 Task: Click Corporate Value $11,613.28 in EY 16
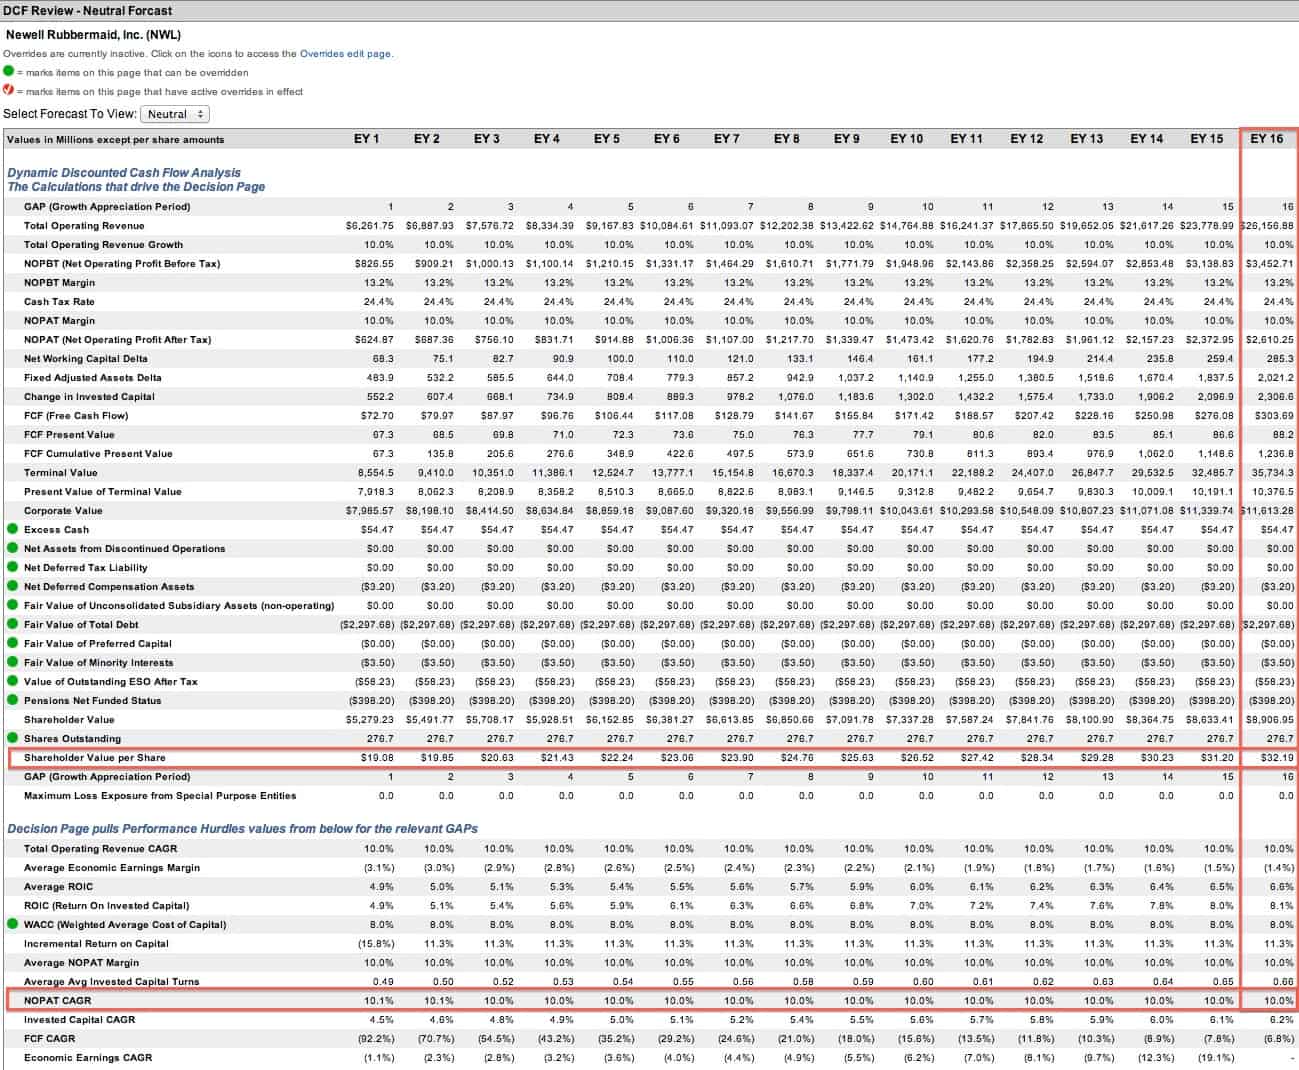coord(1267,511)
